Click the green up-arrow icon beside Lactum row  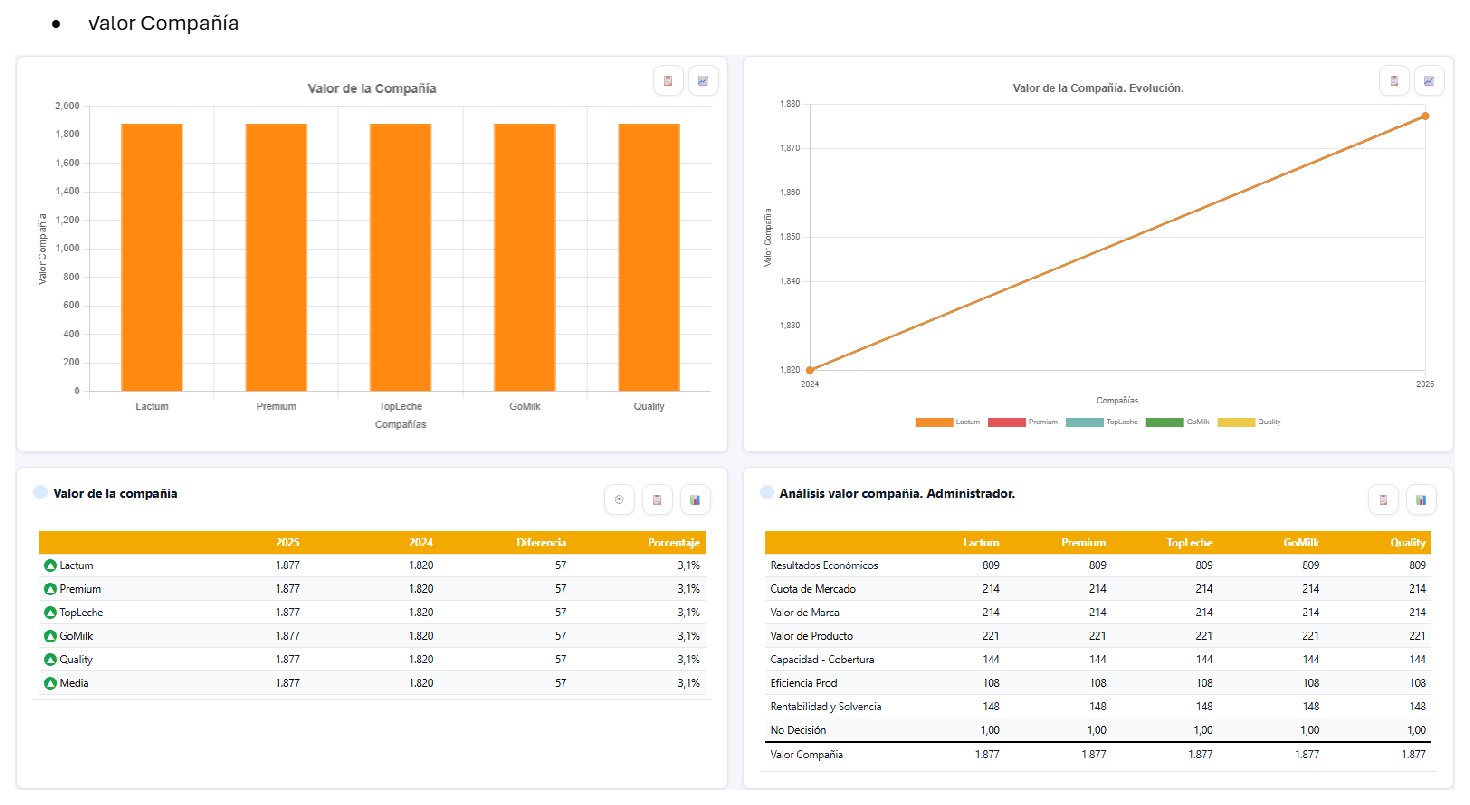coord(50,566)
